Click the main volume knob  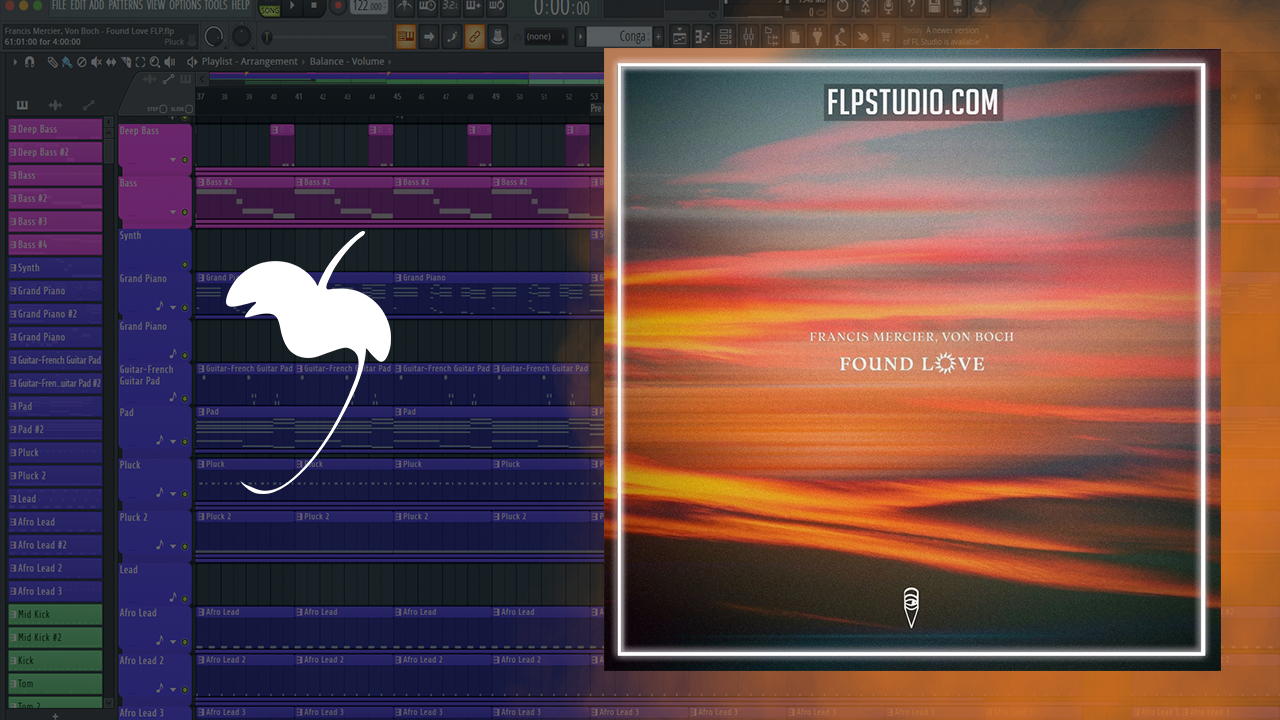point(214,37)
